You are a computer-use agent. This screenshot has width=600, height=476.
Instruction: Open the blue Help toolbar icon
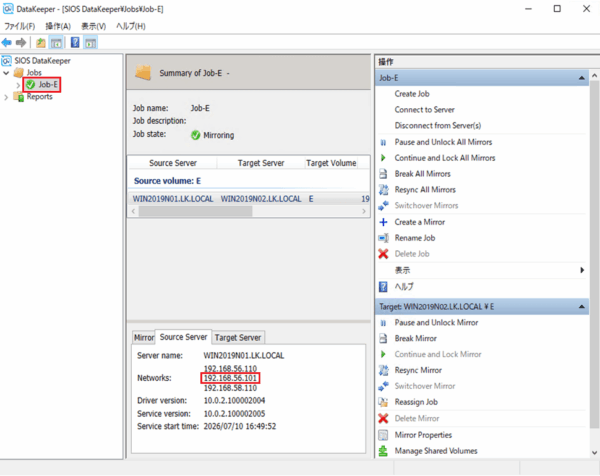(x=75, y=42)
